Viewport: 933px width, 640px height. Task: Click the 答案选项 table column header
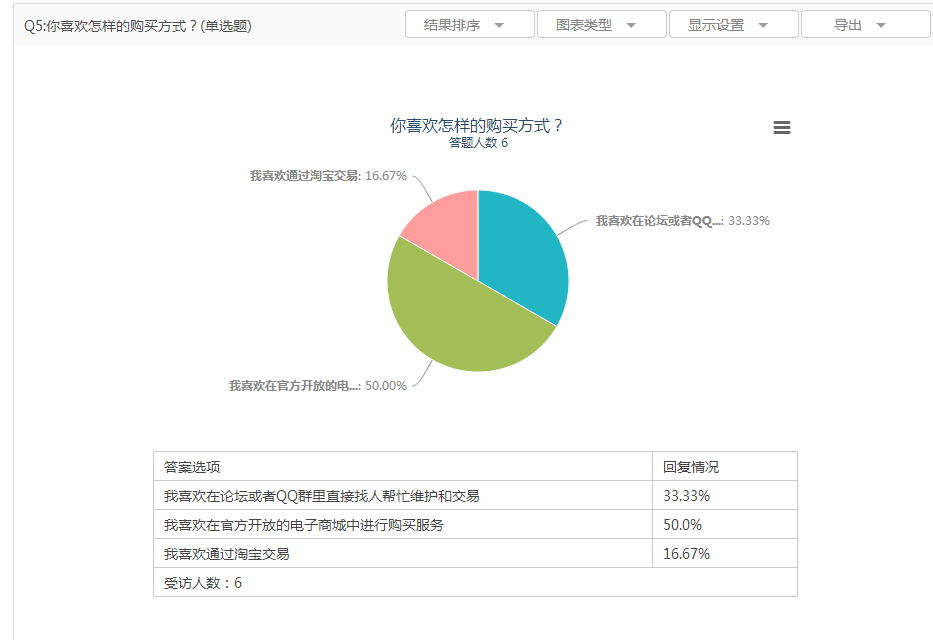pos(193,467)
